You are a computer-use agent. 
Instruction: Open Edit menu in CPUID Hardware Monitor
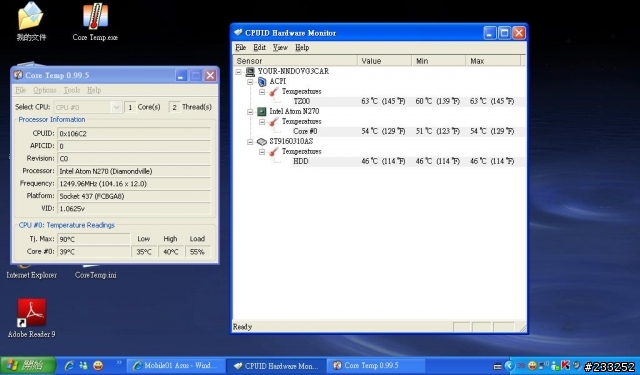[x=259, y=47]
